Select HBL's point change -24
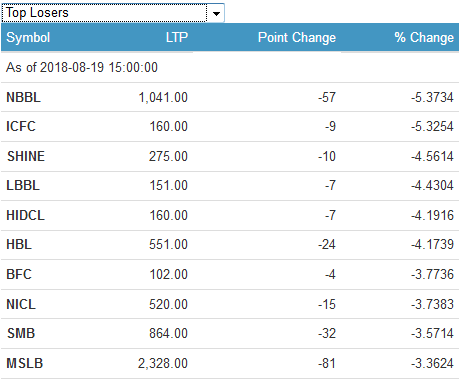The height and width of the screenshot is (379, 462). pyautogui.click(x=327, y=245)
